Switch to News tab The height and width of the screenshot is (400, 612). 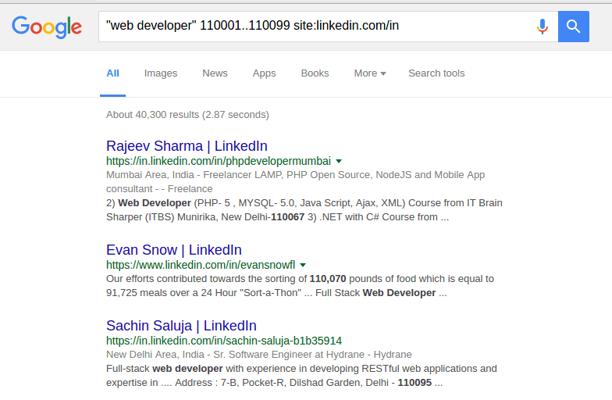pyautogui.click(x=215, y=73)
